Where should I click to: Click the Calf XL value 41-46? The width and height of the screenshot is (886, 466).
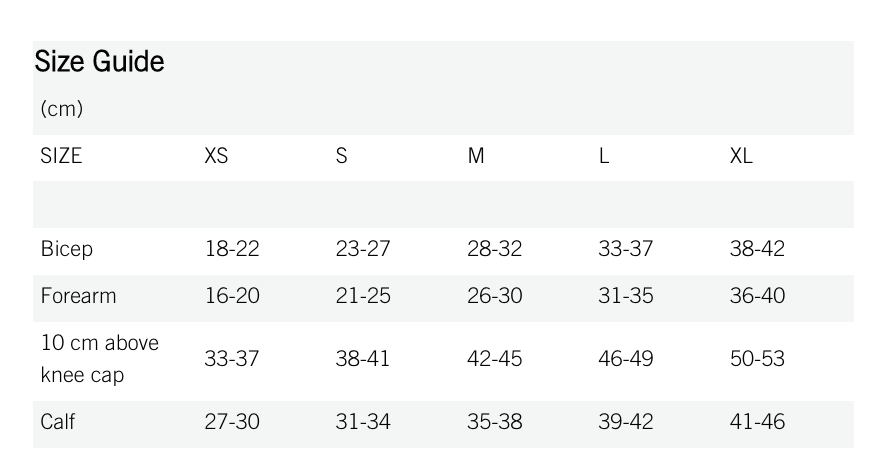click(x=757, y=422)
